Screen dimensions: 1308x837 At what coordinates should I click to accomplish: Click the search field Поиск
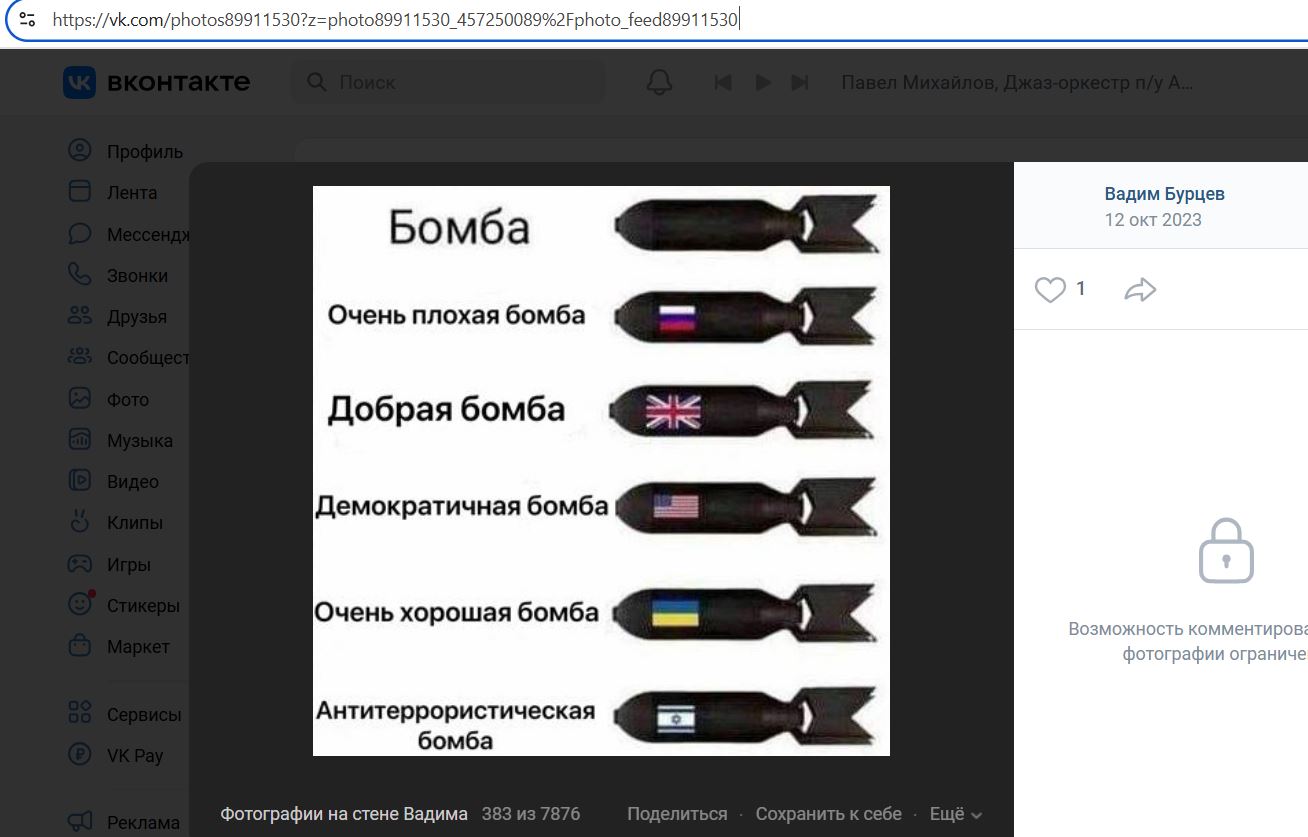[448, 82]
